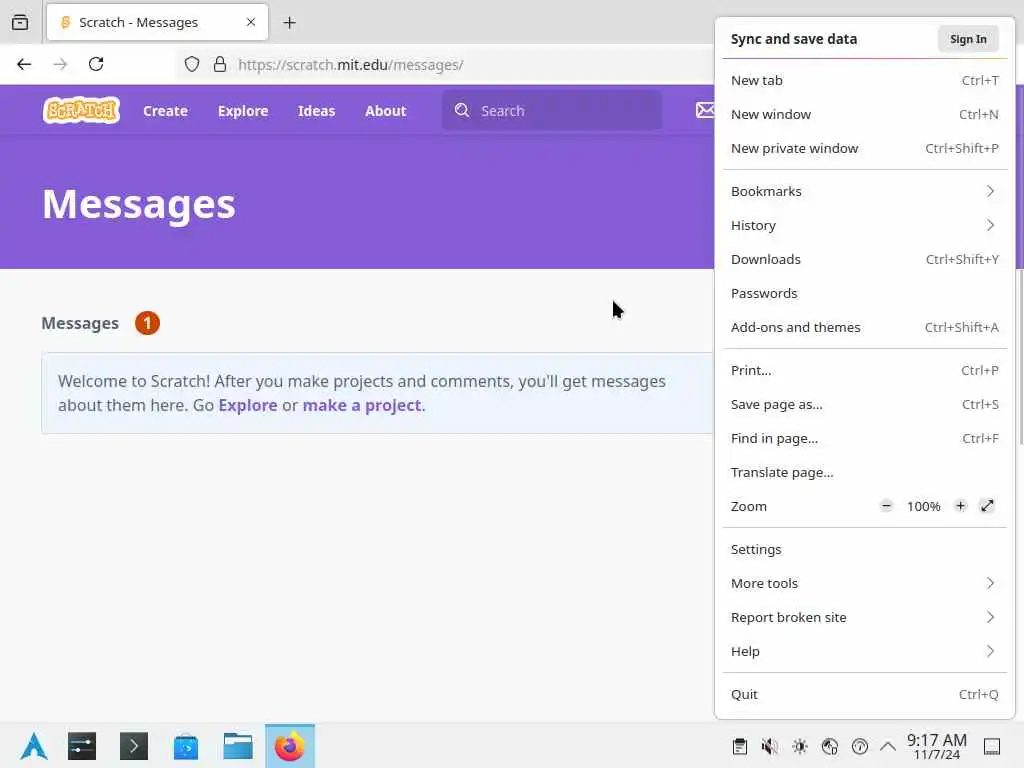Open Downloads from the menu
1024x768 pixels.
tap(865, 259)
